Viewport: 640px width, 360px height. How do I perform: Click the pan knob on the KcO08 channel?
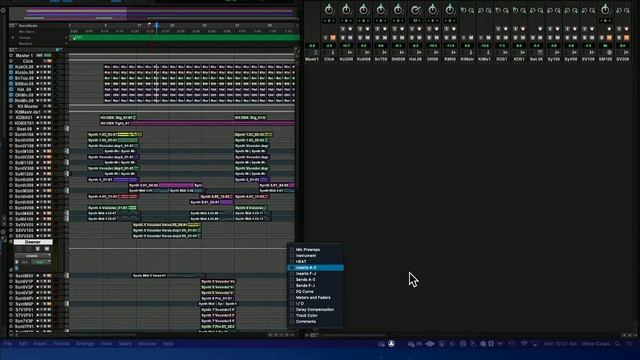346,9
